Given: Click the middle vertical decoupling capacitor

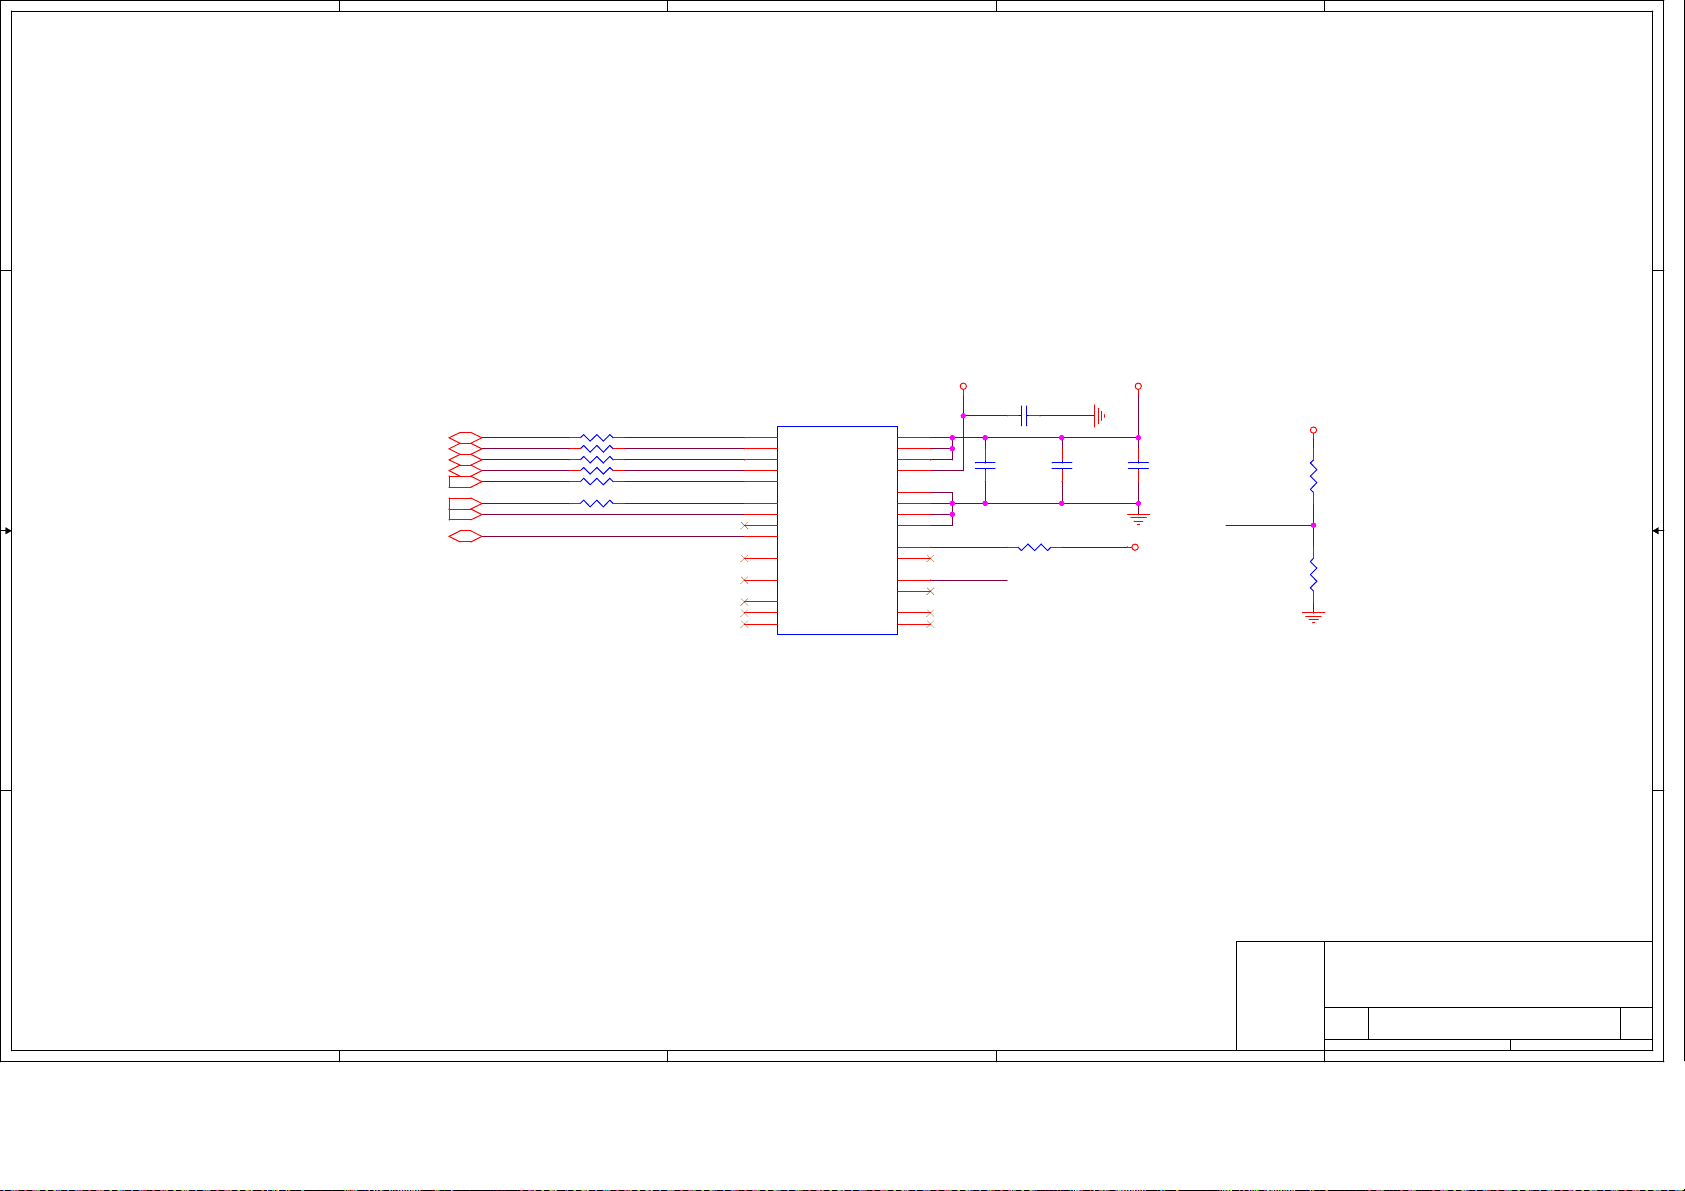Looking at the screenshot, I should click(x=1062, y=466).
